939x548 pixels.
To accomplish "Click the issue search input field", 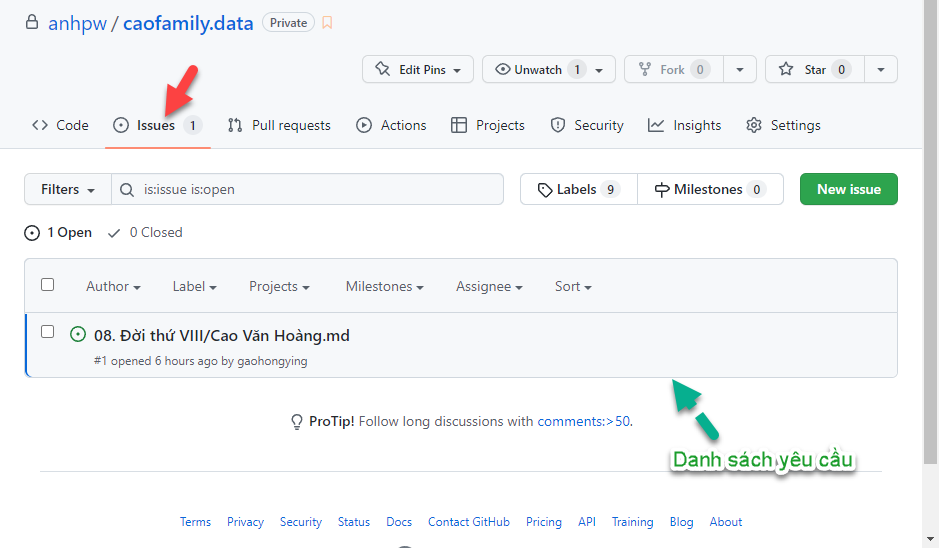I will click(x=315, y=189).
